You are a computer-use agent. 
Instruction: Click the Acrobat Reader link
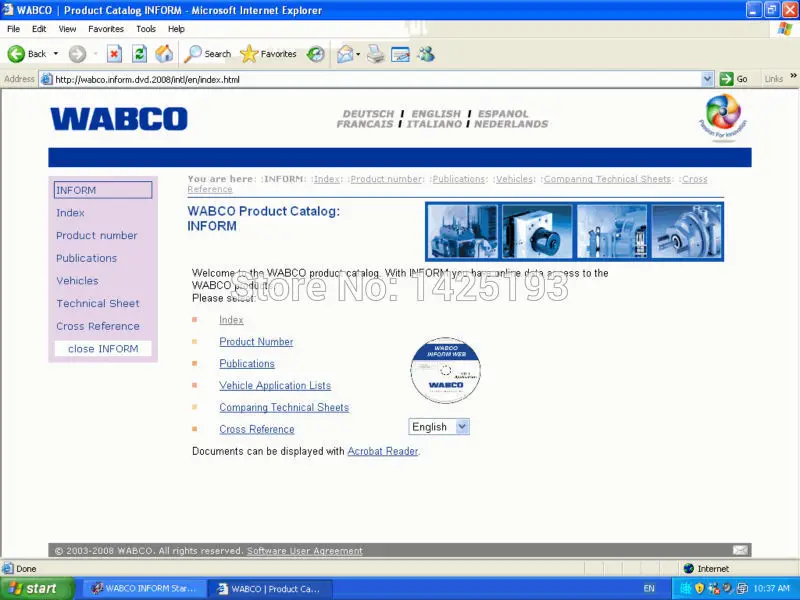click(x=383, y=451)
